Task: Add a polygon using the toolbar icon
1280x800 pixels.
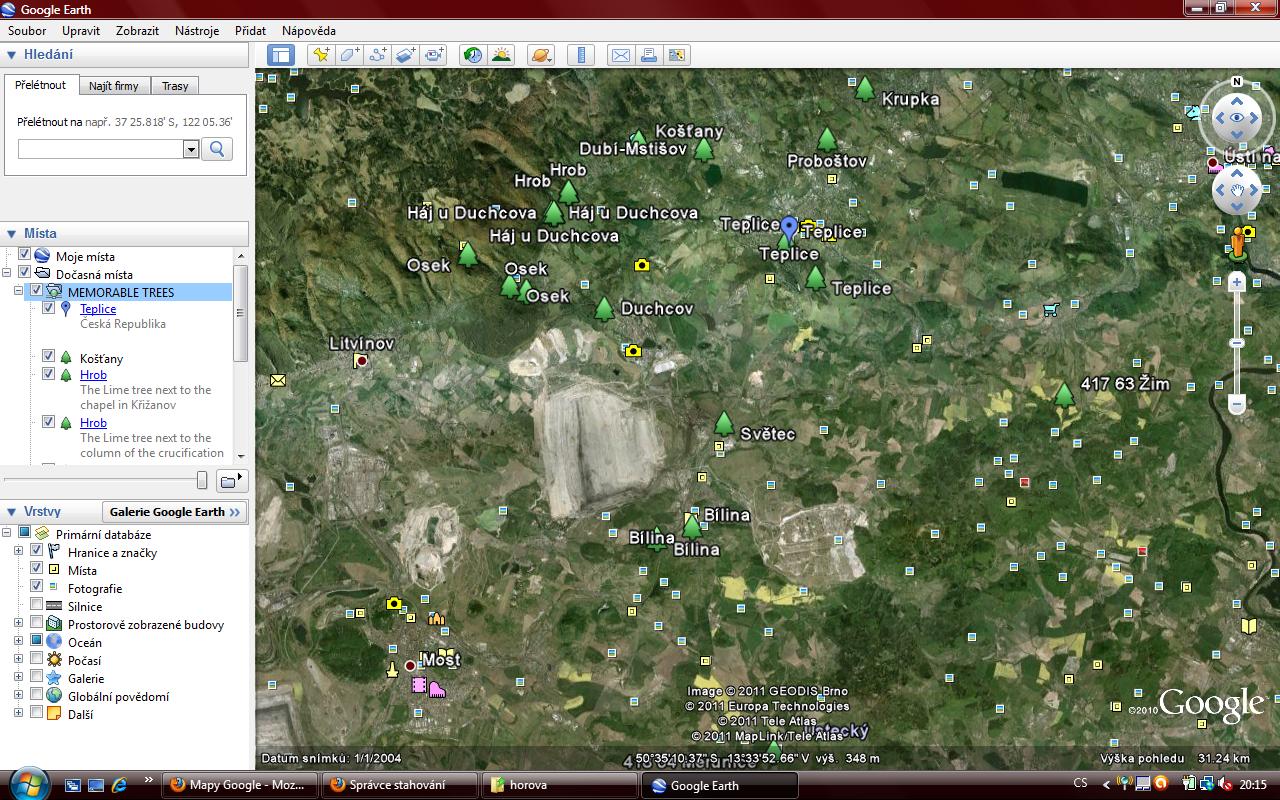Action: [x=349, y=56]
